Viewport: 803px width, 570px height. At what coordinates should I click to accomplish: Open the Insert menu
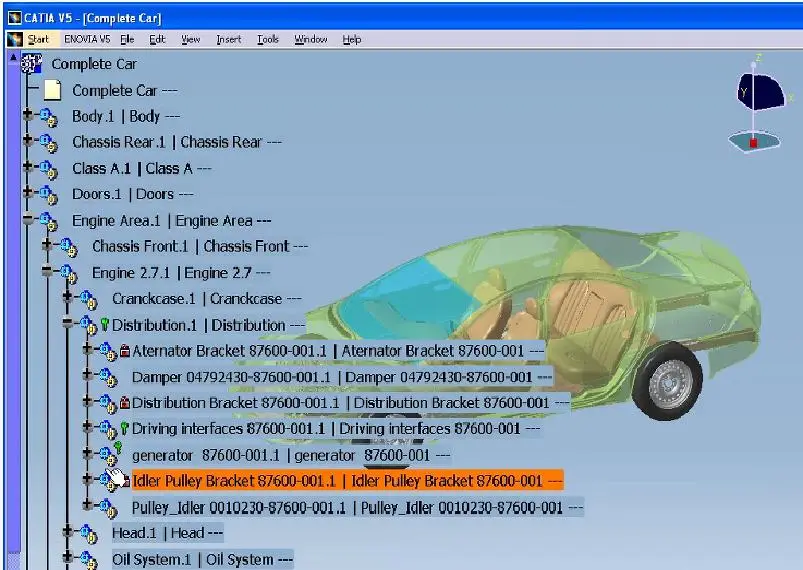[228, 39]
